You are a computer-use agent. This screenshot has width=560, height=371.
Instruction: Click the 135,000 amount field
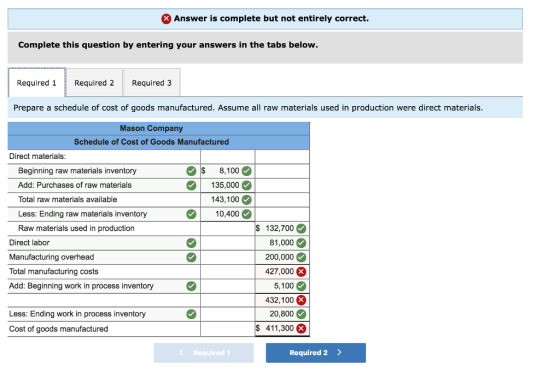(x=228, y=185)
